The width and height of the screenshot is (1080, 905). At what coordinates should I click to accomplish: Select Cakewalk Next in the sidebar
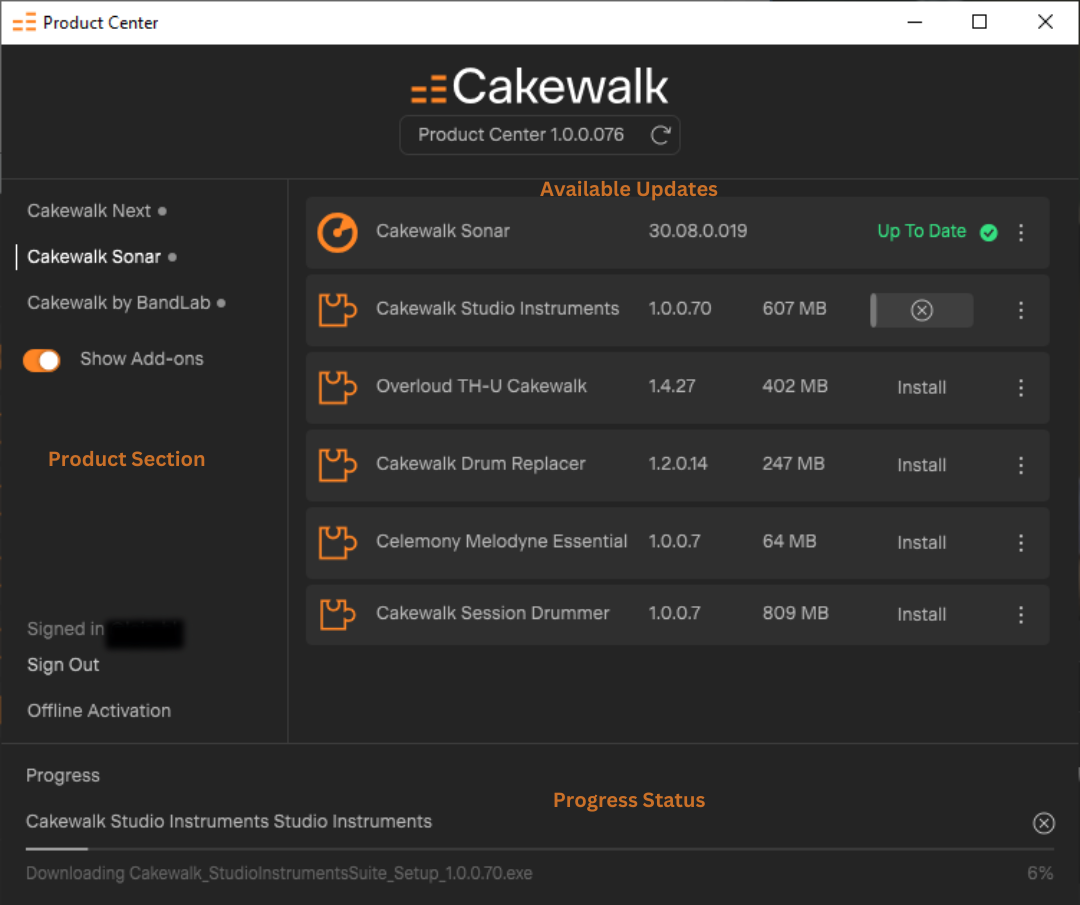pos(89,211)
